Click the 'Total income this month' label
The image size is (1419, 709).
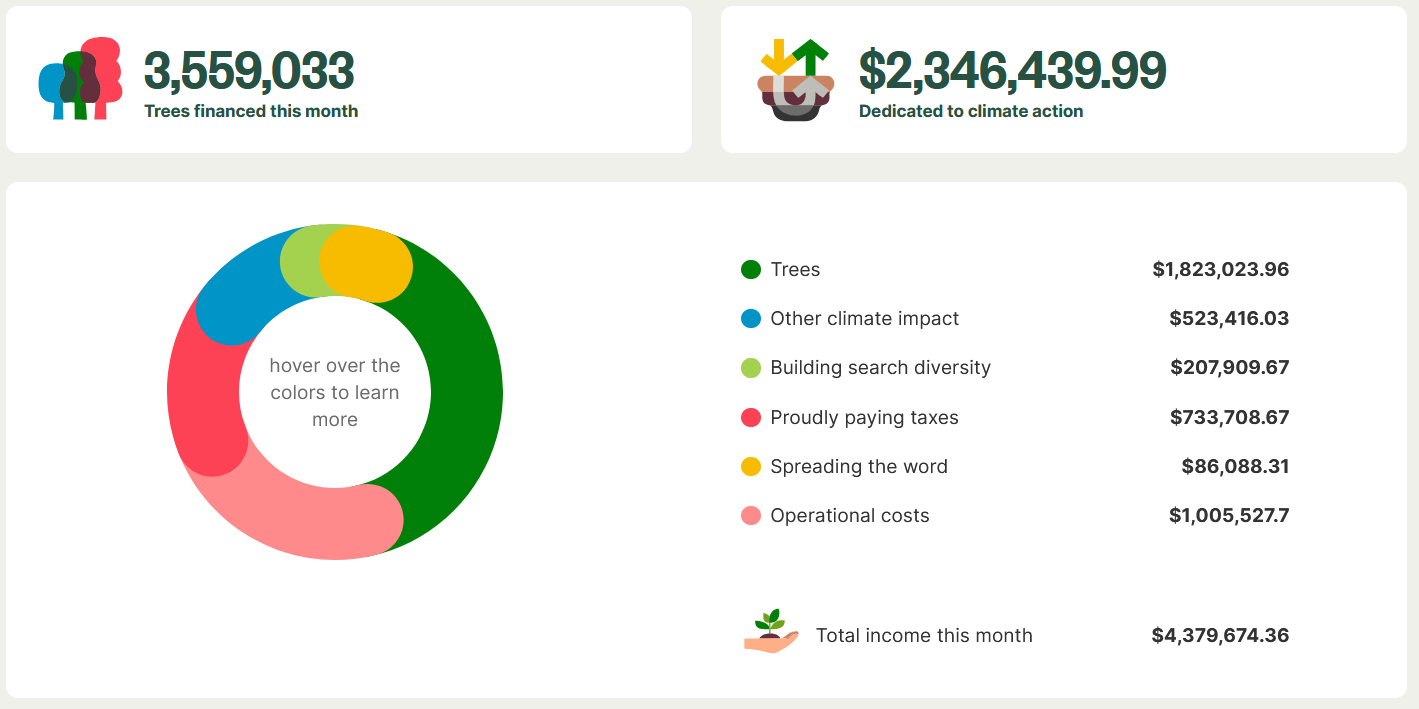click(924, 635)
